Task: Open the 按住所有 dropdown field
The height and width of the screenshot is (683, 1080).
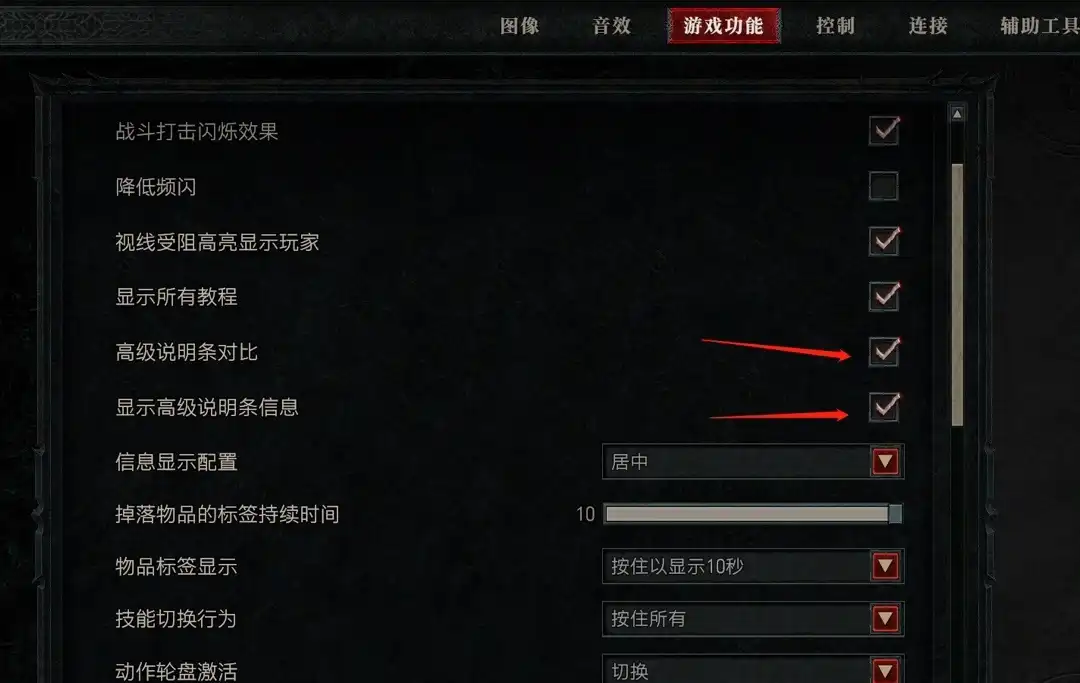Action: pyautogui.click(x=753, y=618)
